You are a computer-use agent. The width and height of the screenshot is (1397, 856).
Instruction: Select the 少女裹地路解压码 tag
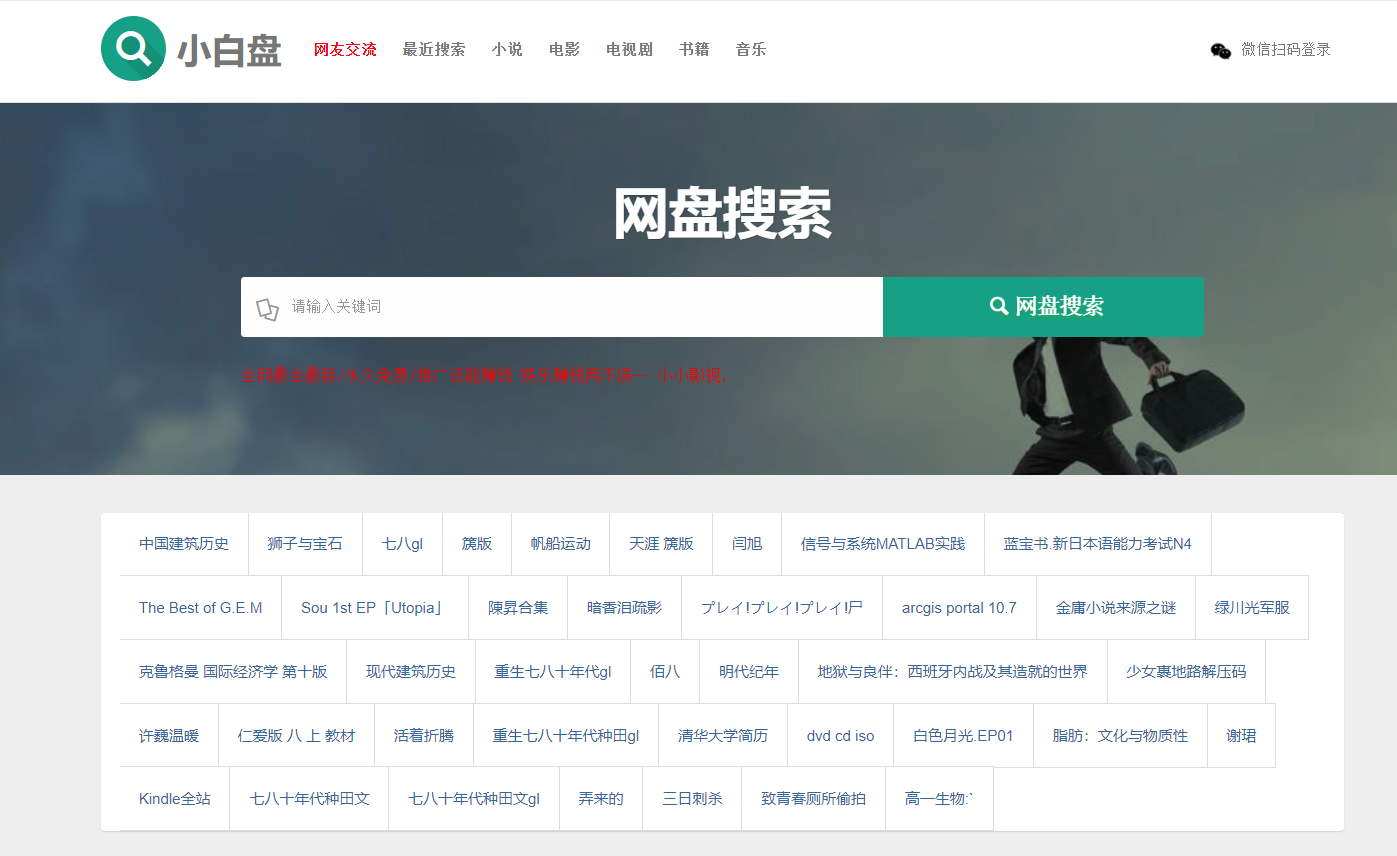[x=1186, y=672]
